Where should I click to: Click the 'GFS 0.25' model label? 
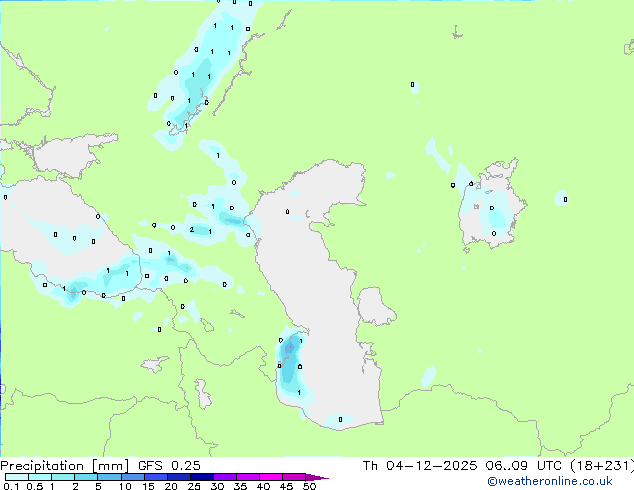pos(169,466)
